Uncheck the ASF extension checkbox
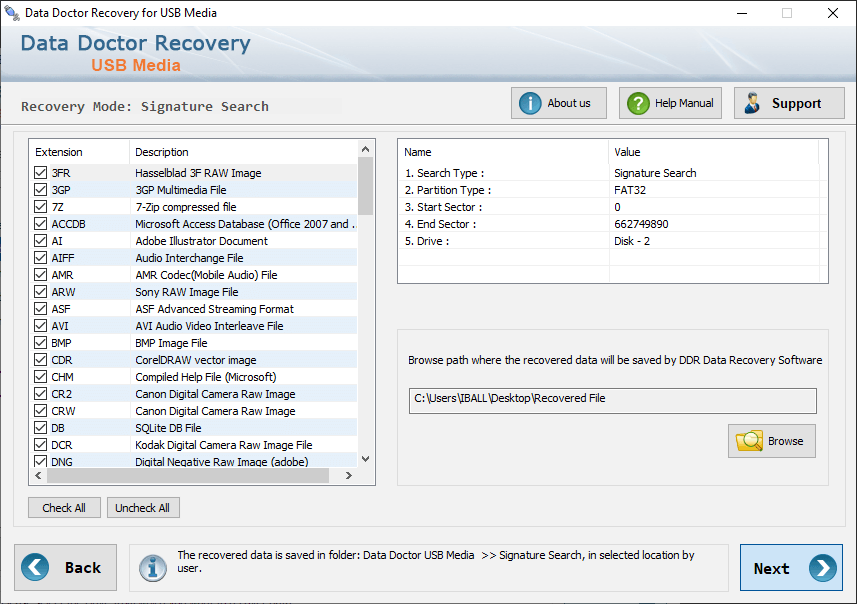 click(40, 309)
